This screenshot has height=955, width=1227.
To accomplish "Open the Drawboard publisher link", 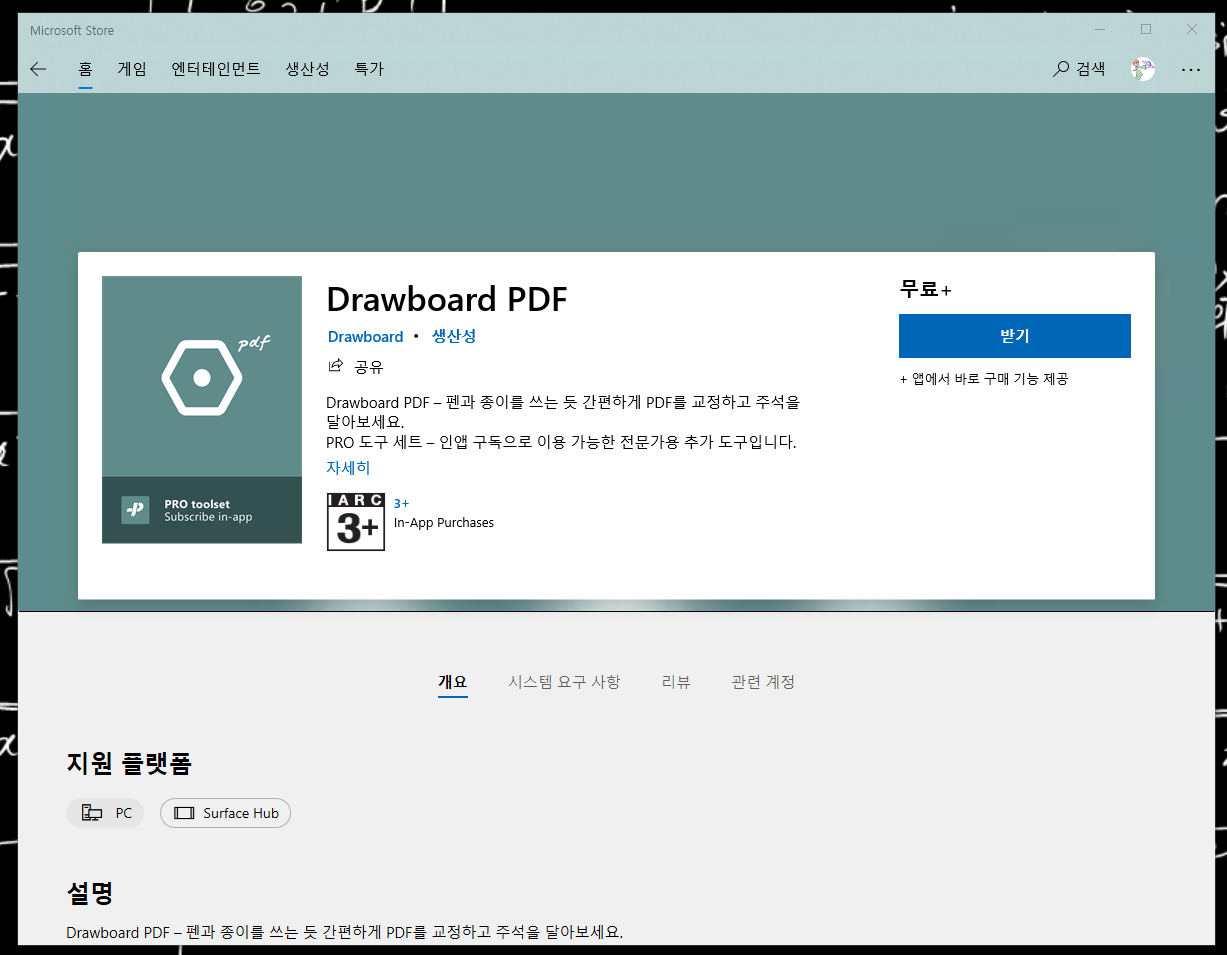I will tap(366, 337).
